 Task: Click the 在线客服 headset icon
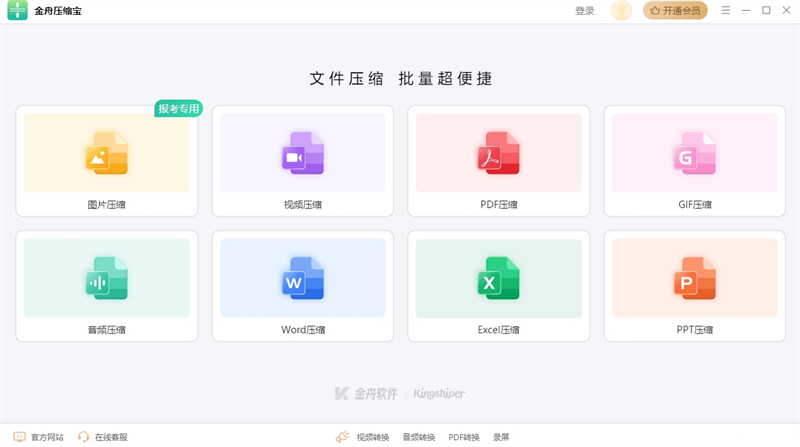pos(83,437)
